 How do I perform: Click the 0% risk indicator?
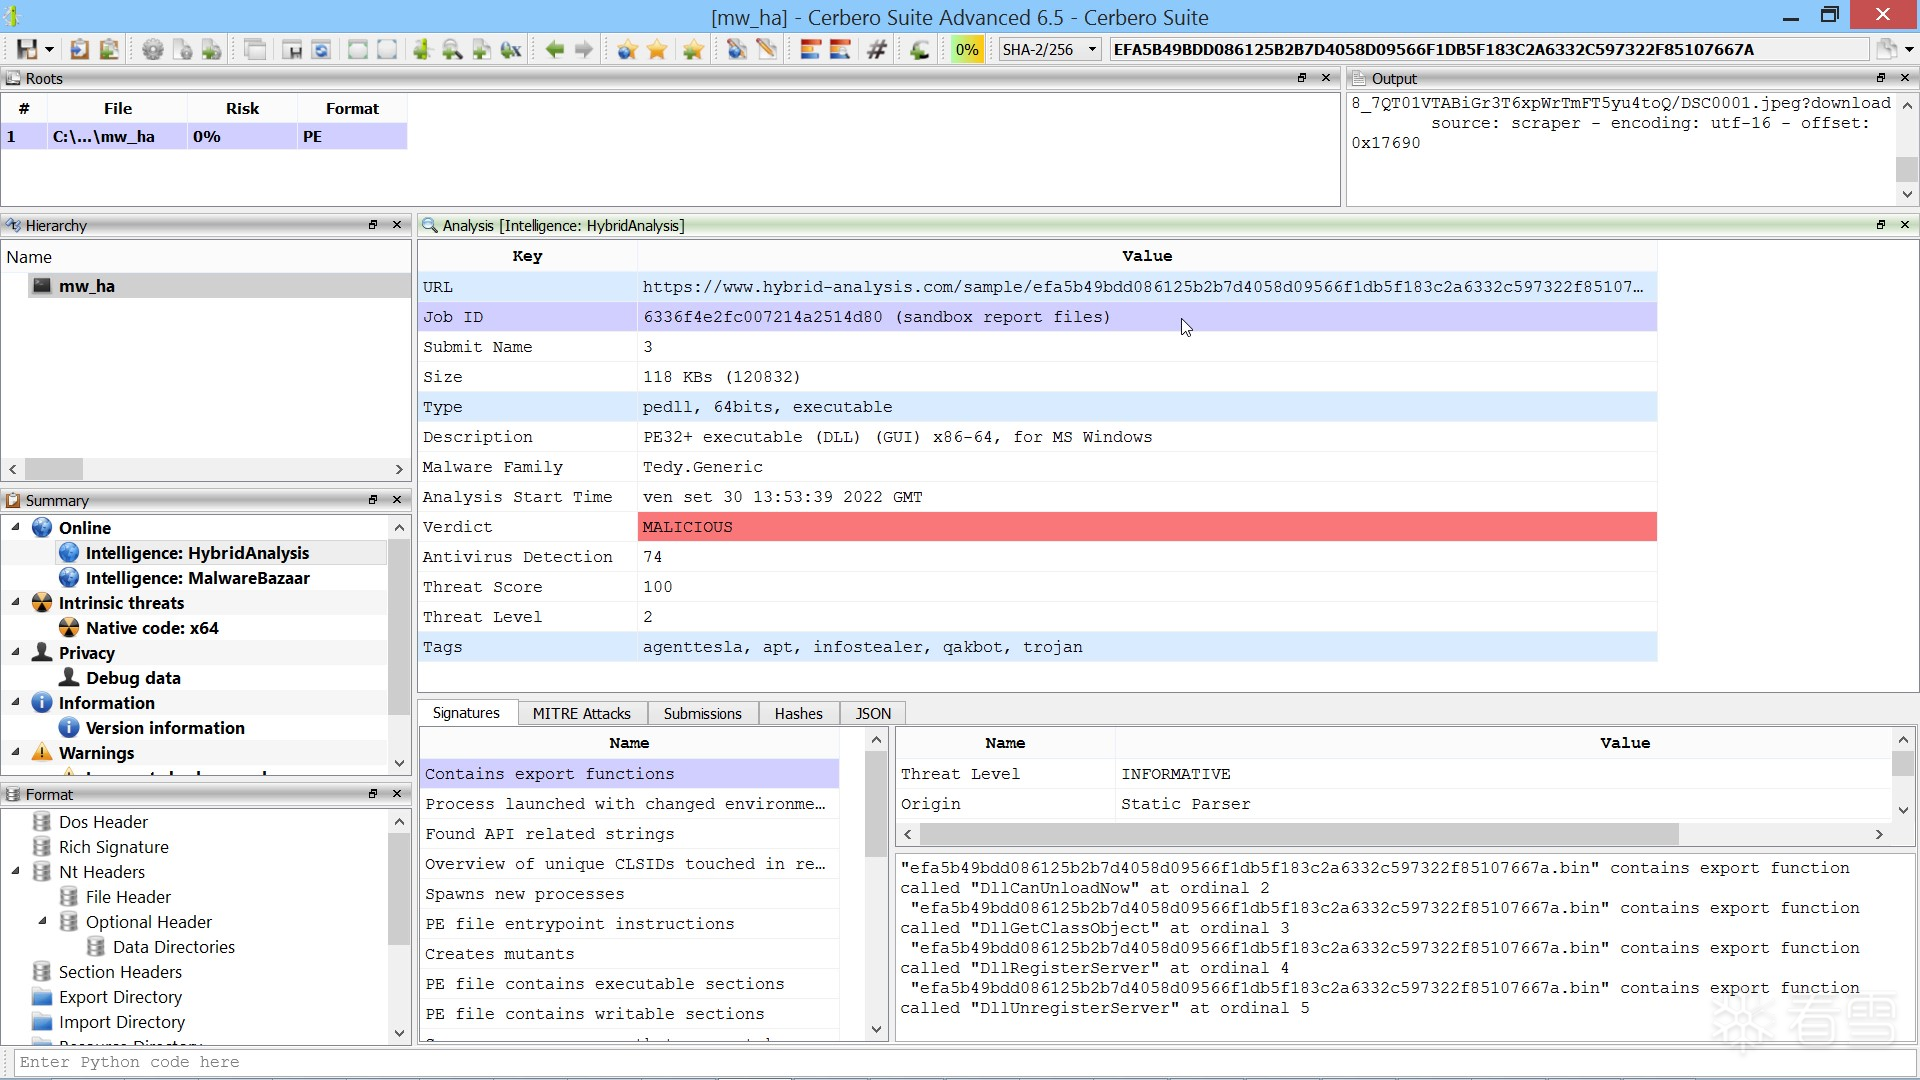click(x=966, y=49)
